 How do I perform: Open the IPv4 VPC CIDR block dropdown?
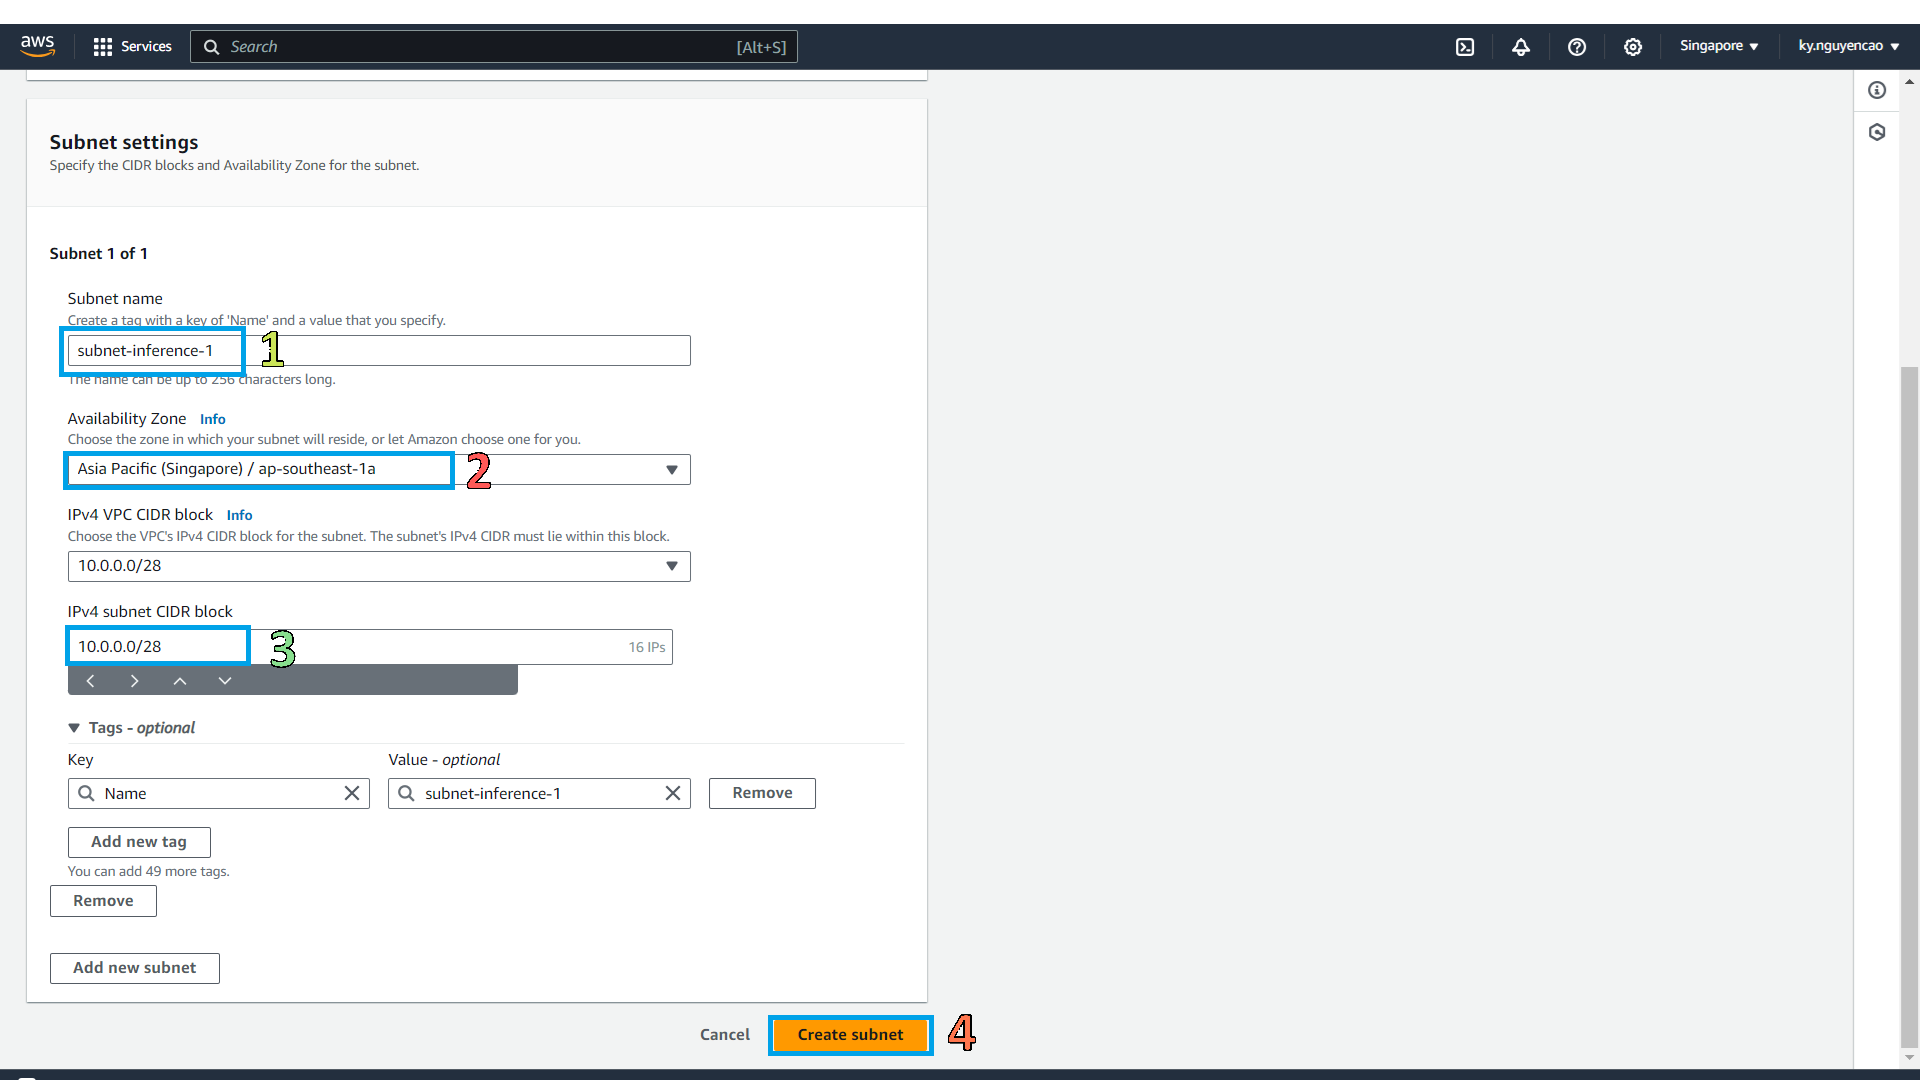point(379,566)
